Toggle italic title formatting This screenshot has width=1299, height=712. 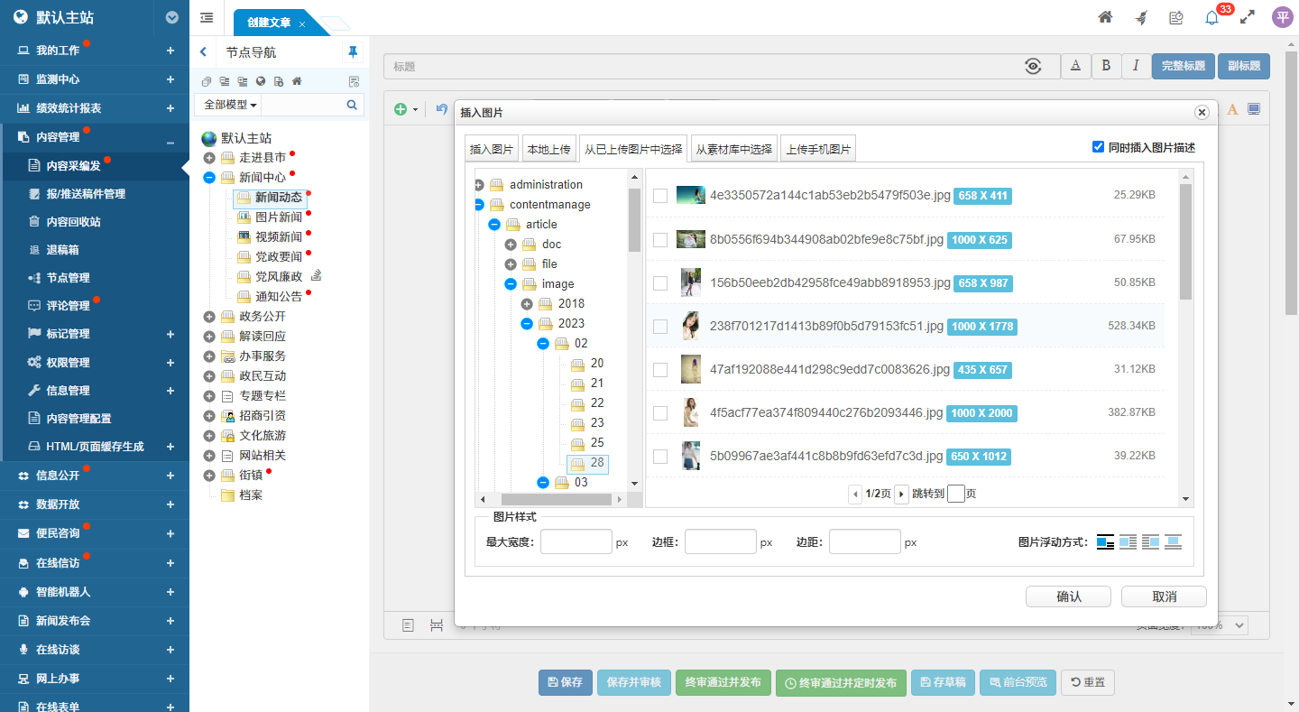click(1135, 66)
